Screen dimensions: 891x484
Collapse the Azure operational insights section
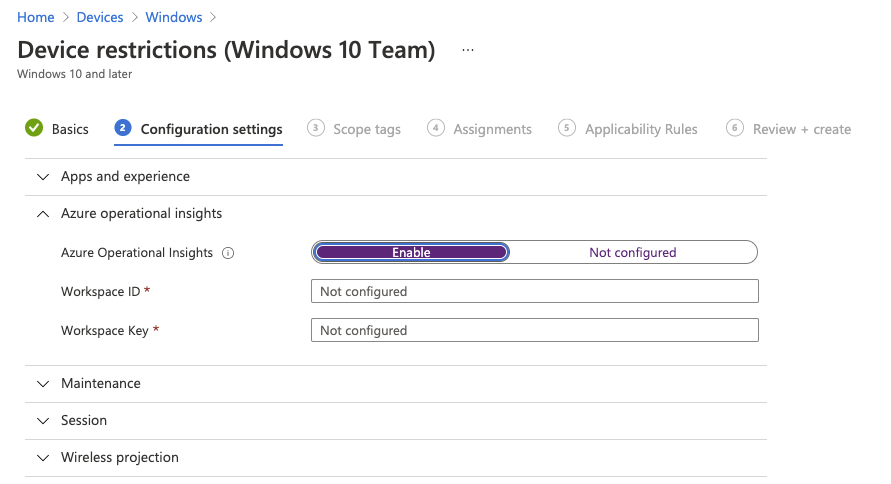tap(396, 214)
